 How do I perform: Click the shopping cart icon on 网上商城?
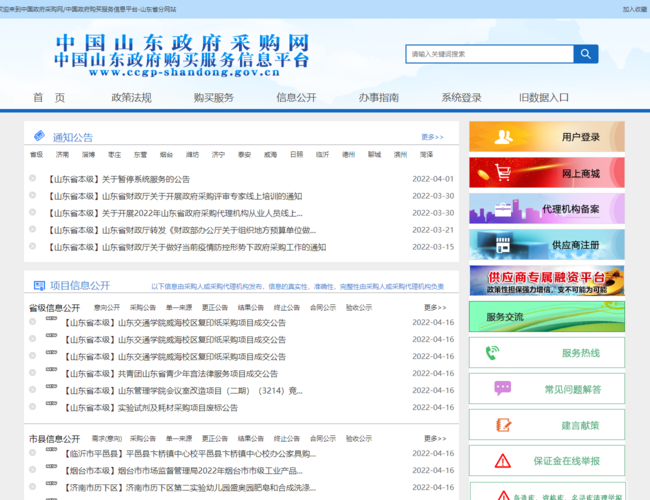click(x=503, y=172)
